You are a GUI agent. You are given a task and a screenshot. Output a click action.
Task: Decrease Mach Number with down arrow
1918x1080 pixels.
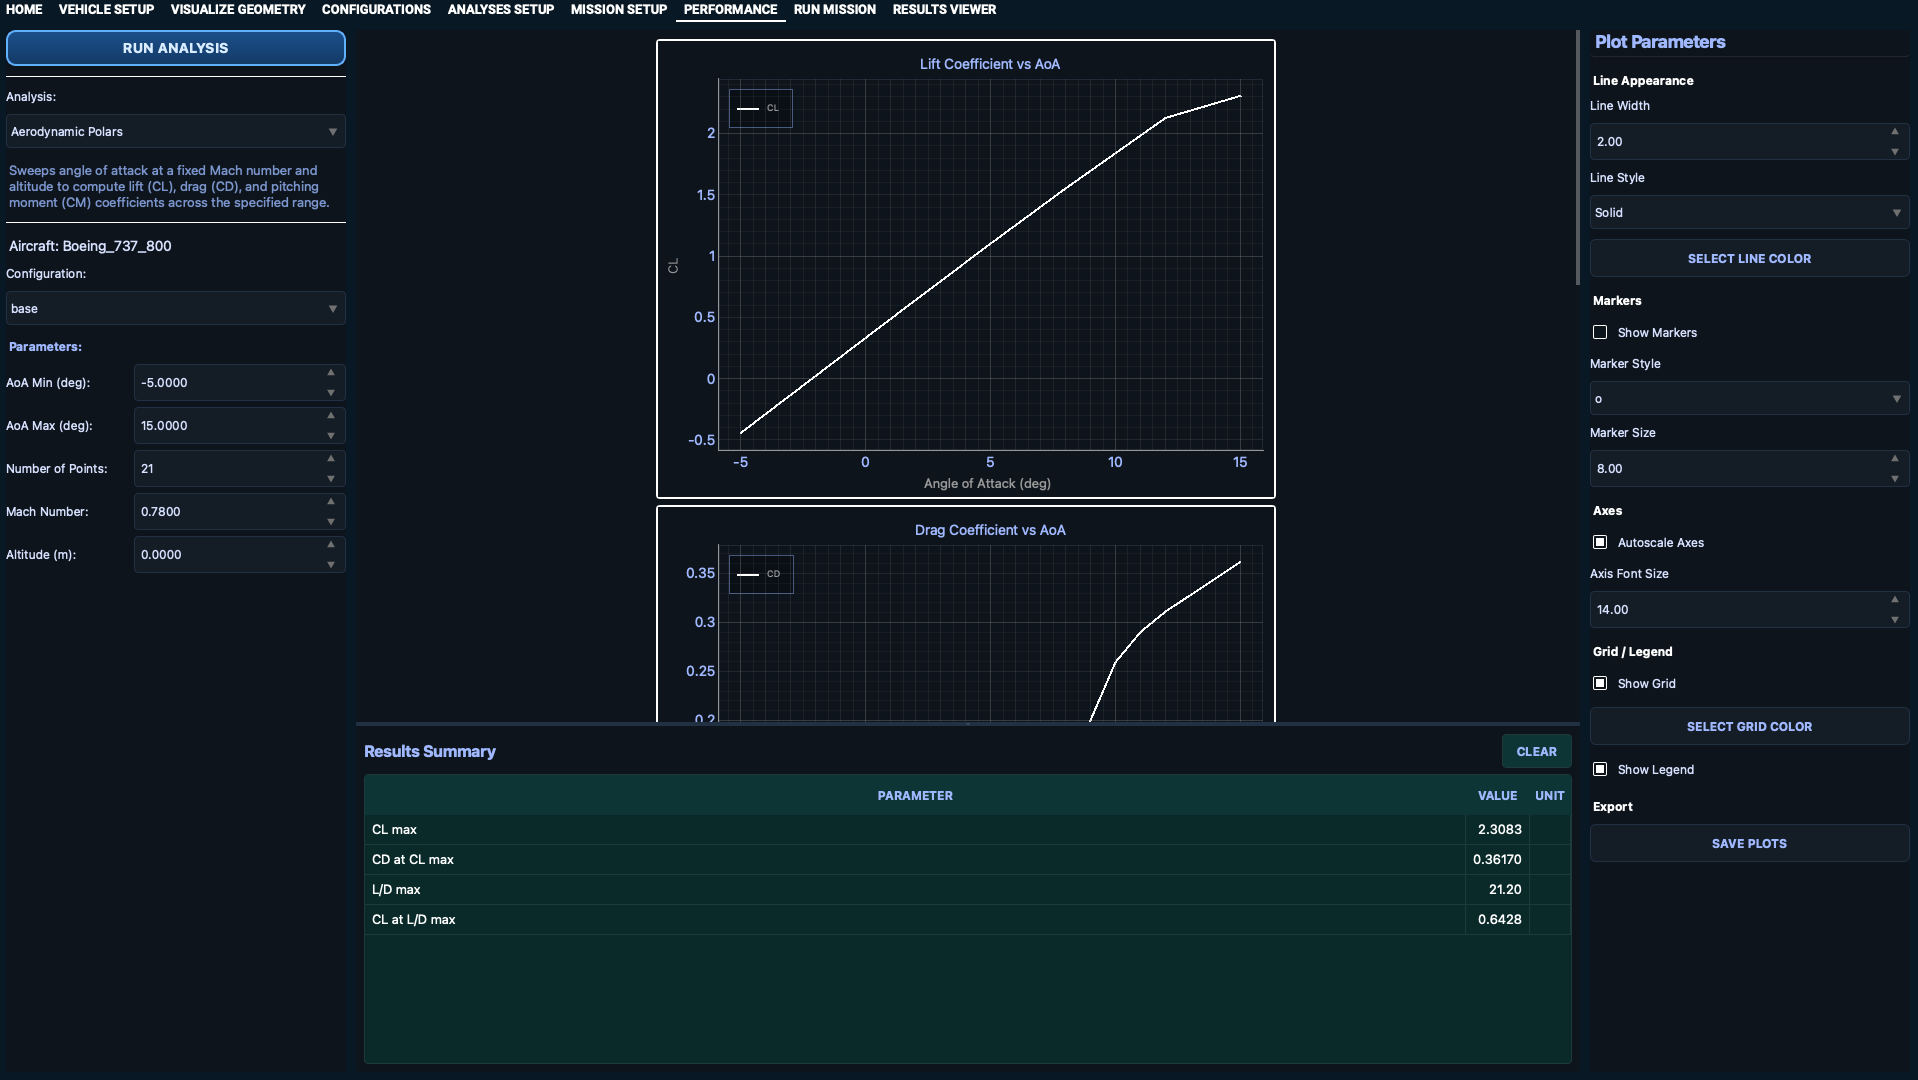(331, 521)
